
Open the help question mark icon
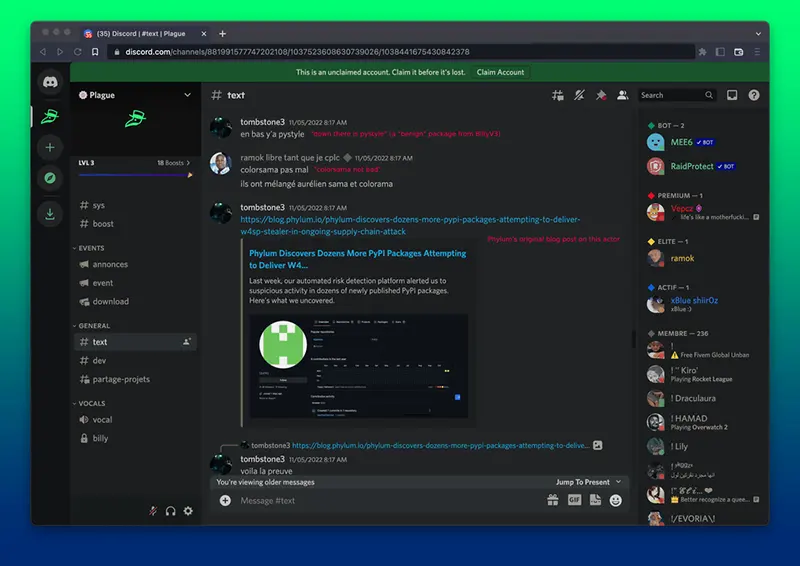754,95
